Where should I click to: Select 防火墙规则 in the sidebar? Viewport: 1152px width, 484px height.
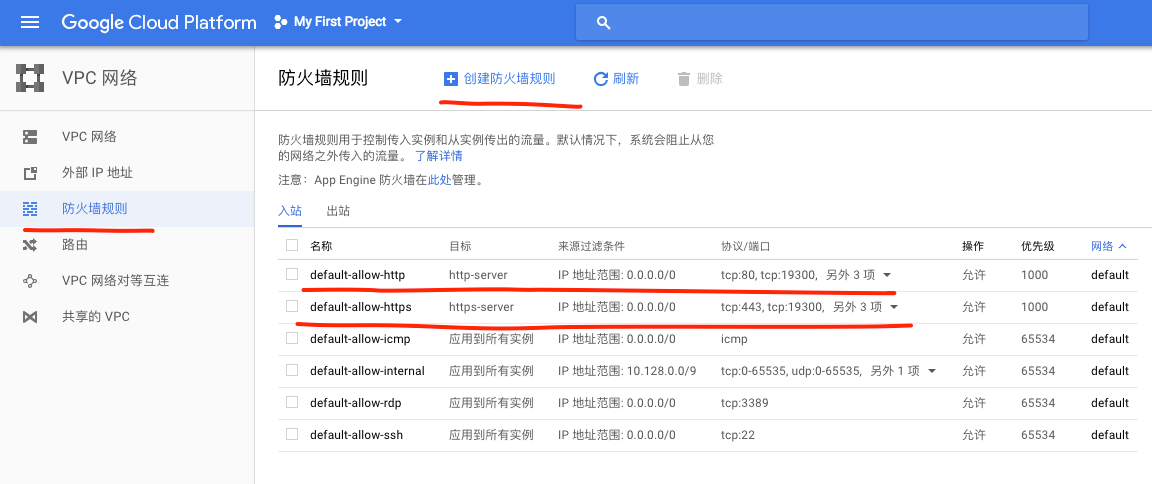[127, 209]
